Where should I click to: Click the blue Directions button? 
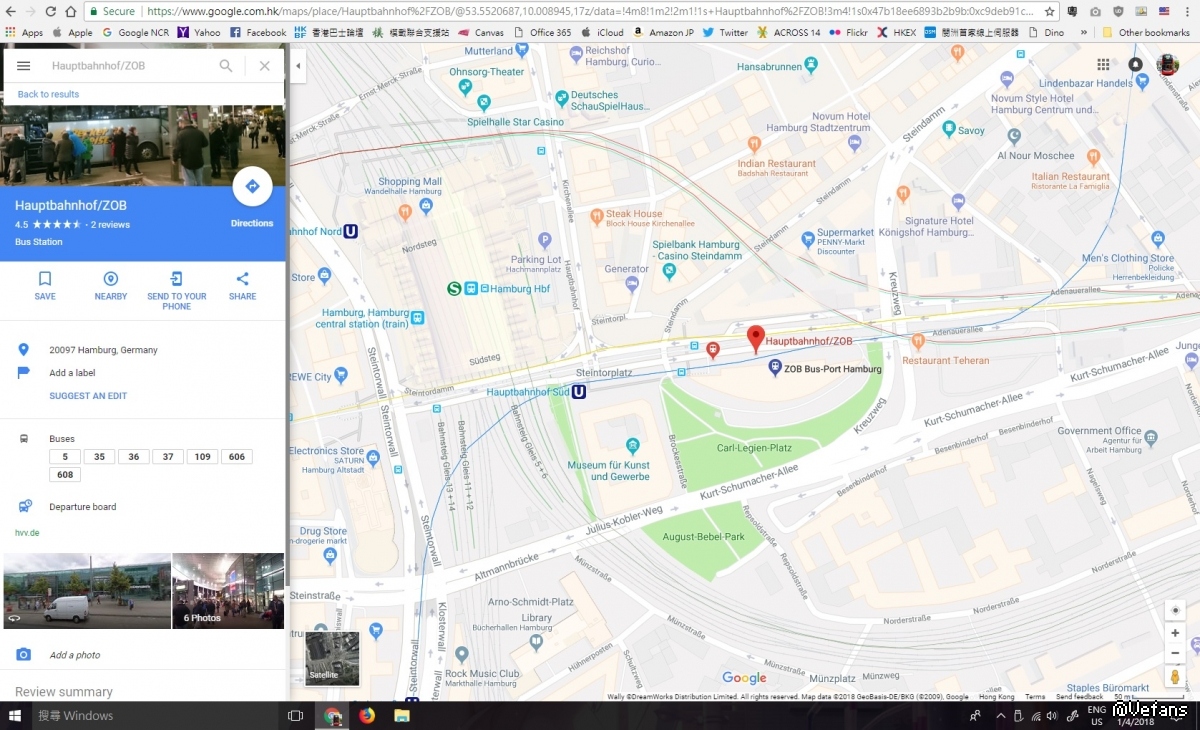tap(252, 187)
